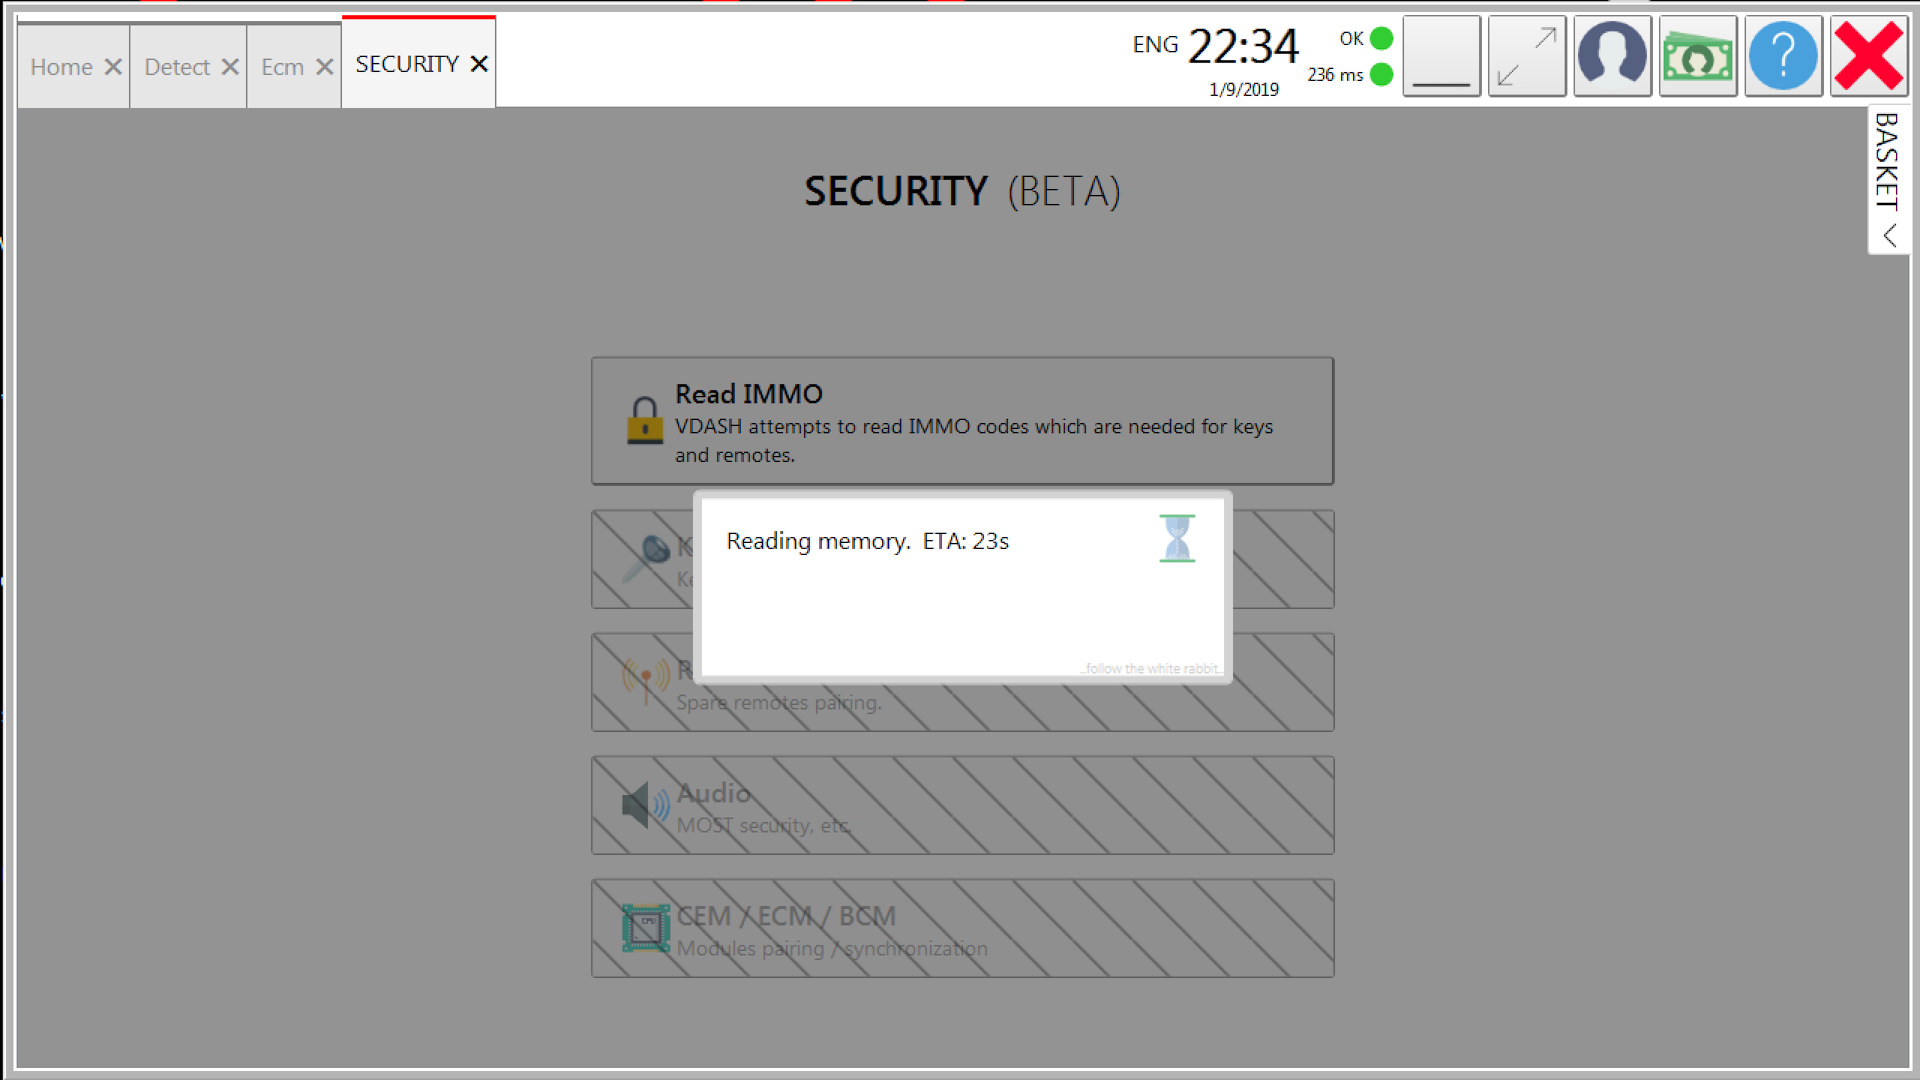Screen dimensions: 1920x1080
Task: Click the Read IMMO button
Action: coord(962,421)
